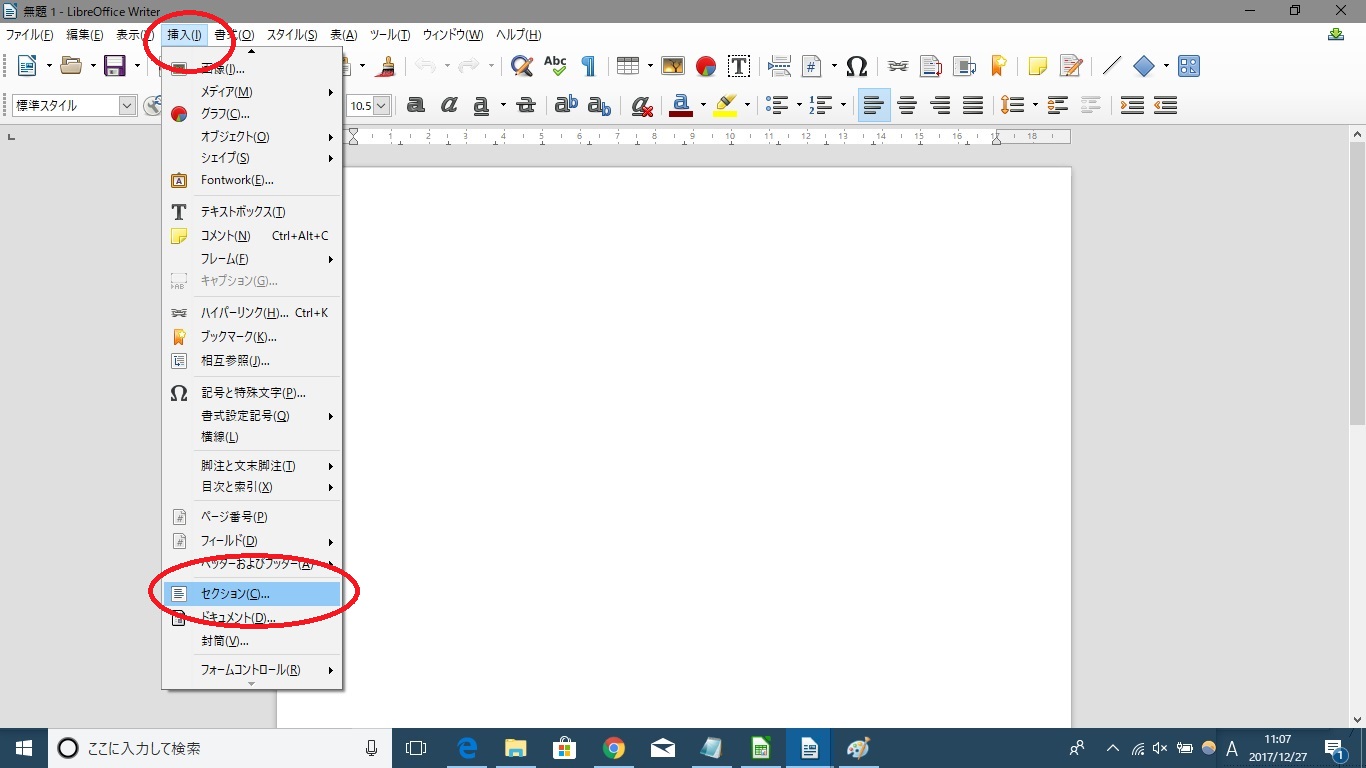The width and height of the screenshot is (1366, 768).
Task: Select the Insert line tool
Action: click(1112, 66)
